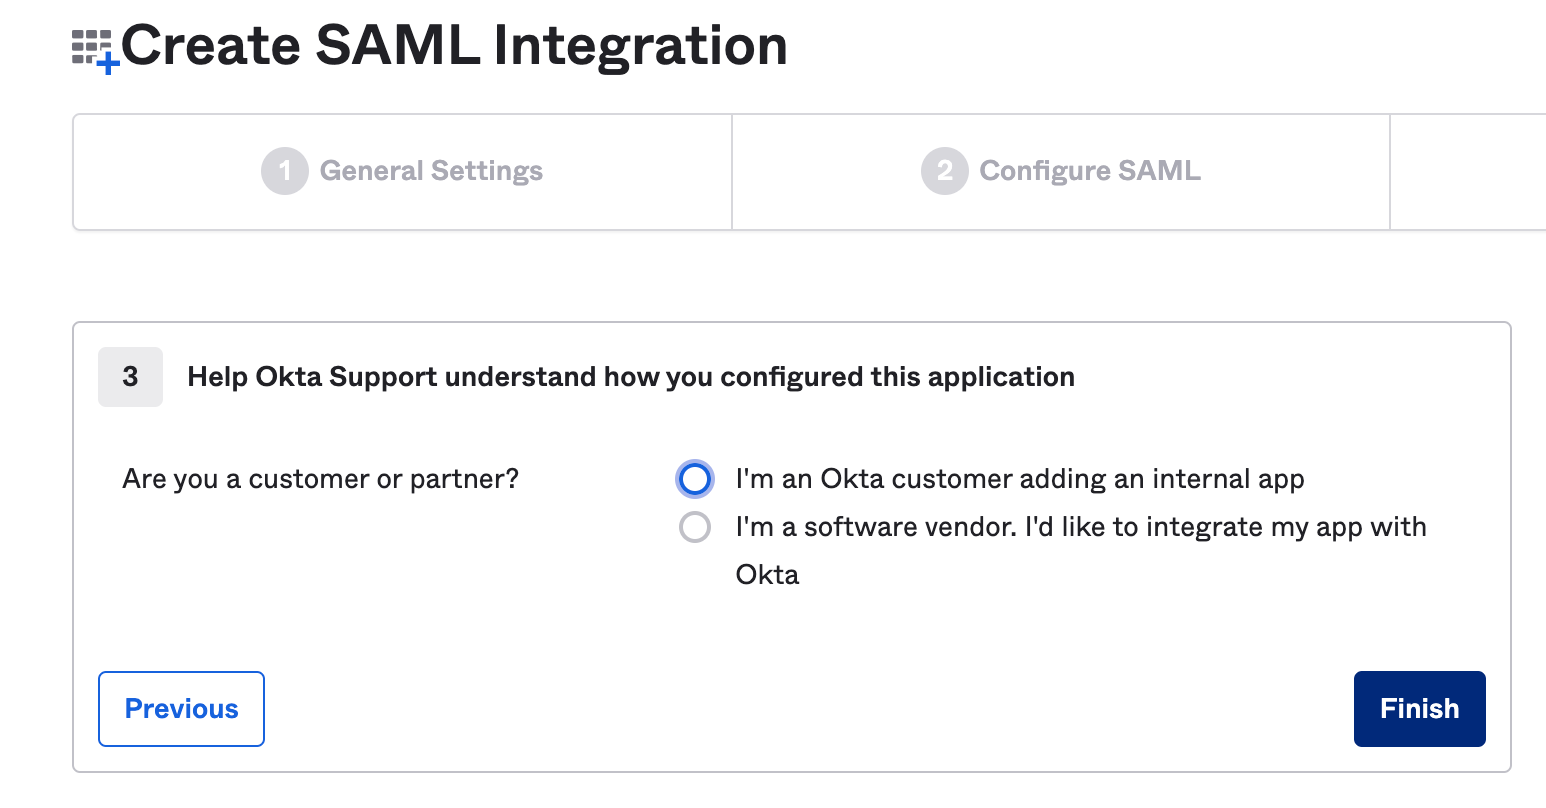The width and height of the screenshot is (1546, 808).
Task: Click the step 1 number circle
Action: (285, 171)
